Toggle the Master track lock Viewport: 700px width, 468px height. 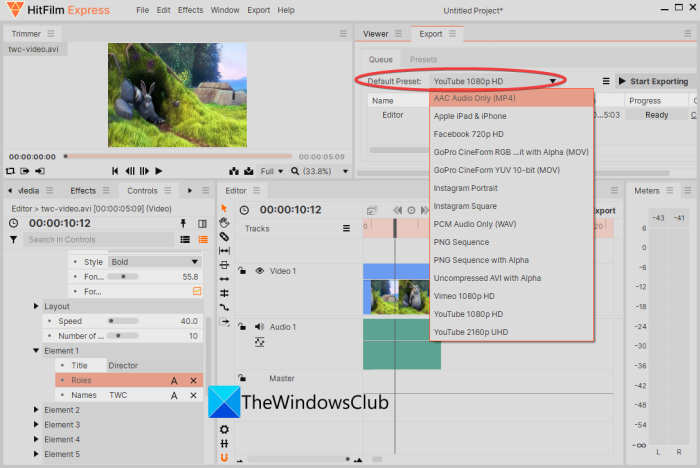pyautogui.click(x=242, y=378)
